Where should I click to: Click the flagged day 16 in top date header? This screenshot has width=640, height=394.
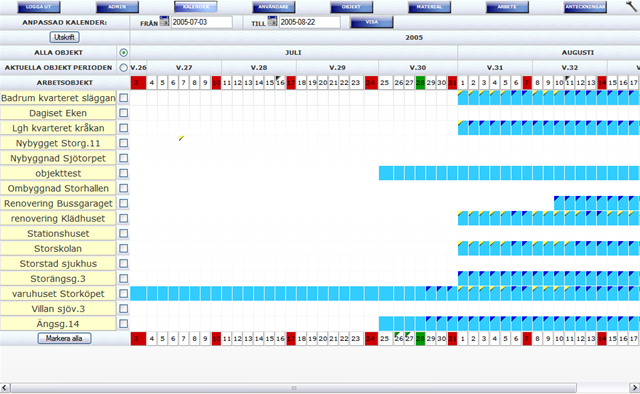pyautogui.click(x=280, y=82)
